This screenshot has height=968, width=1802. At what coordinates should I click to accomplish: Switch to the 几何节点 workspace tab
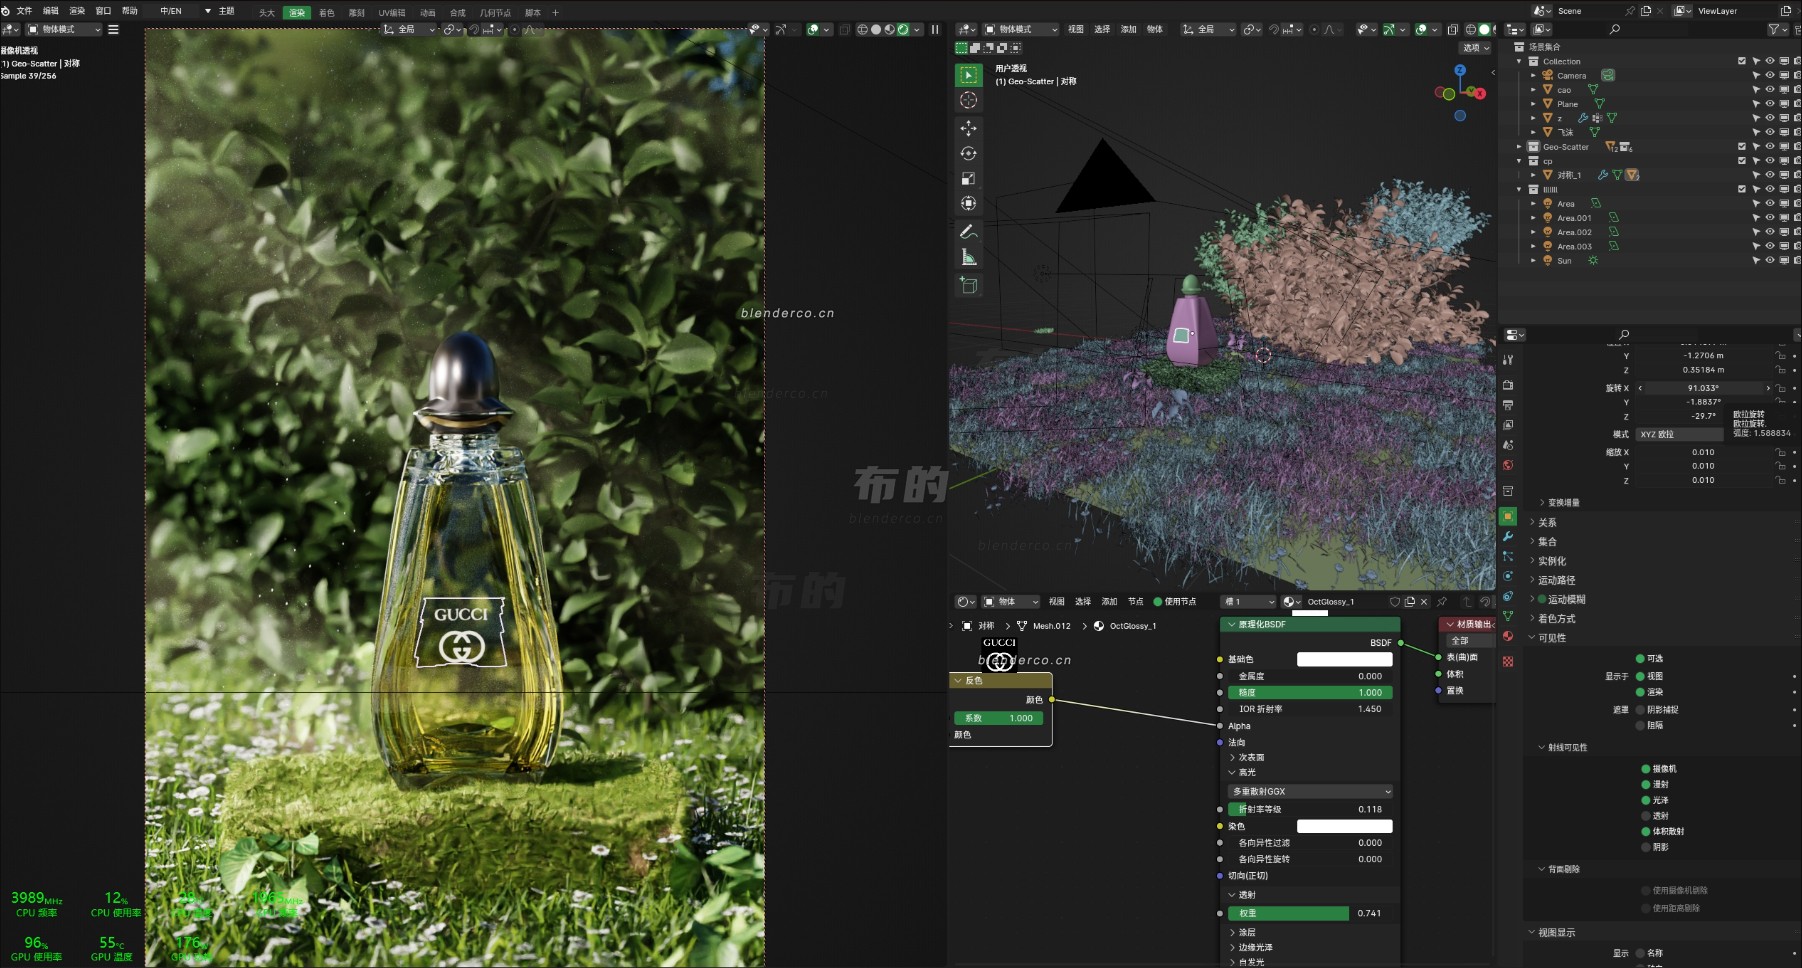click(495, 13)
